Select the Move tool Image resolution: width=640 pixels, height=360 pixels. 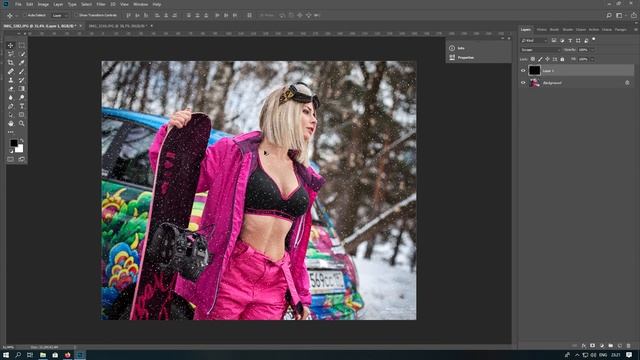click(x=11, y=45)
